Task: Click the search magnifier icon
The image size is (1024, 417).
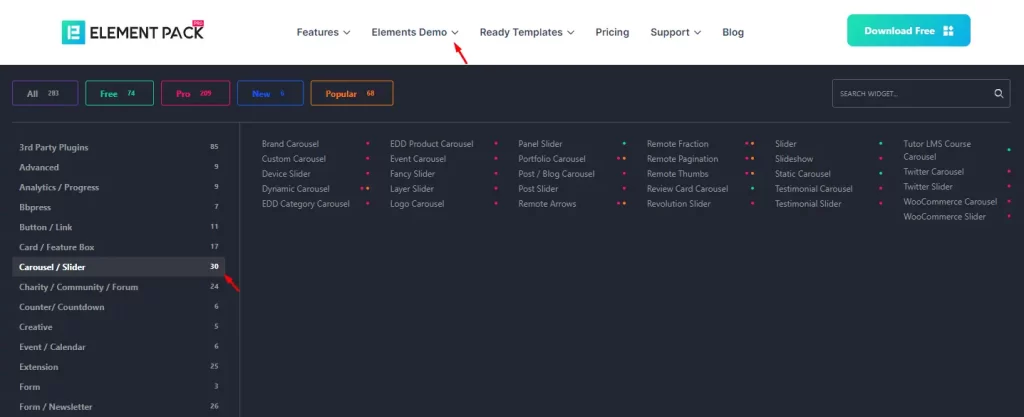Action: [x=999, y=93]
